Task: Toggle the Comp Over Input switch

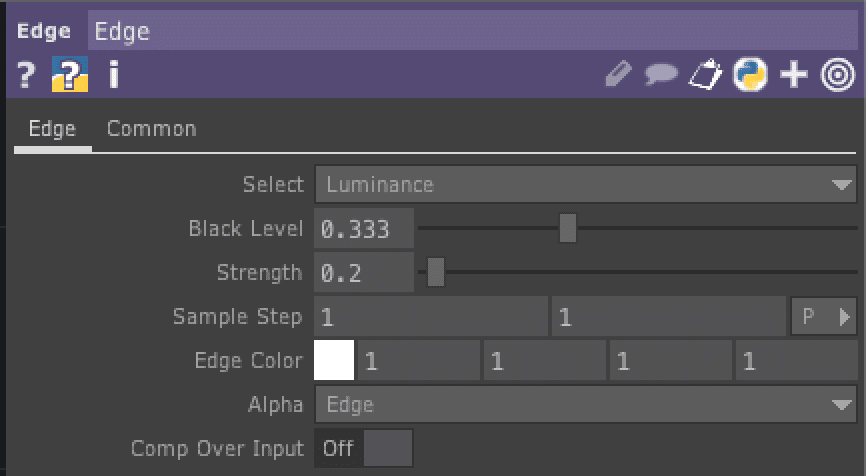Action: tap(364, 448)
